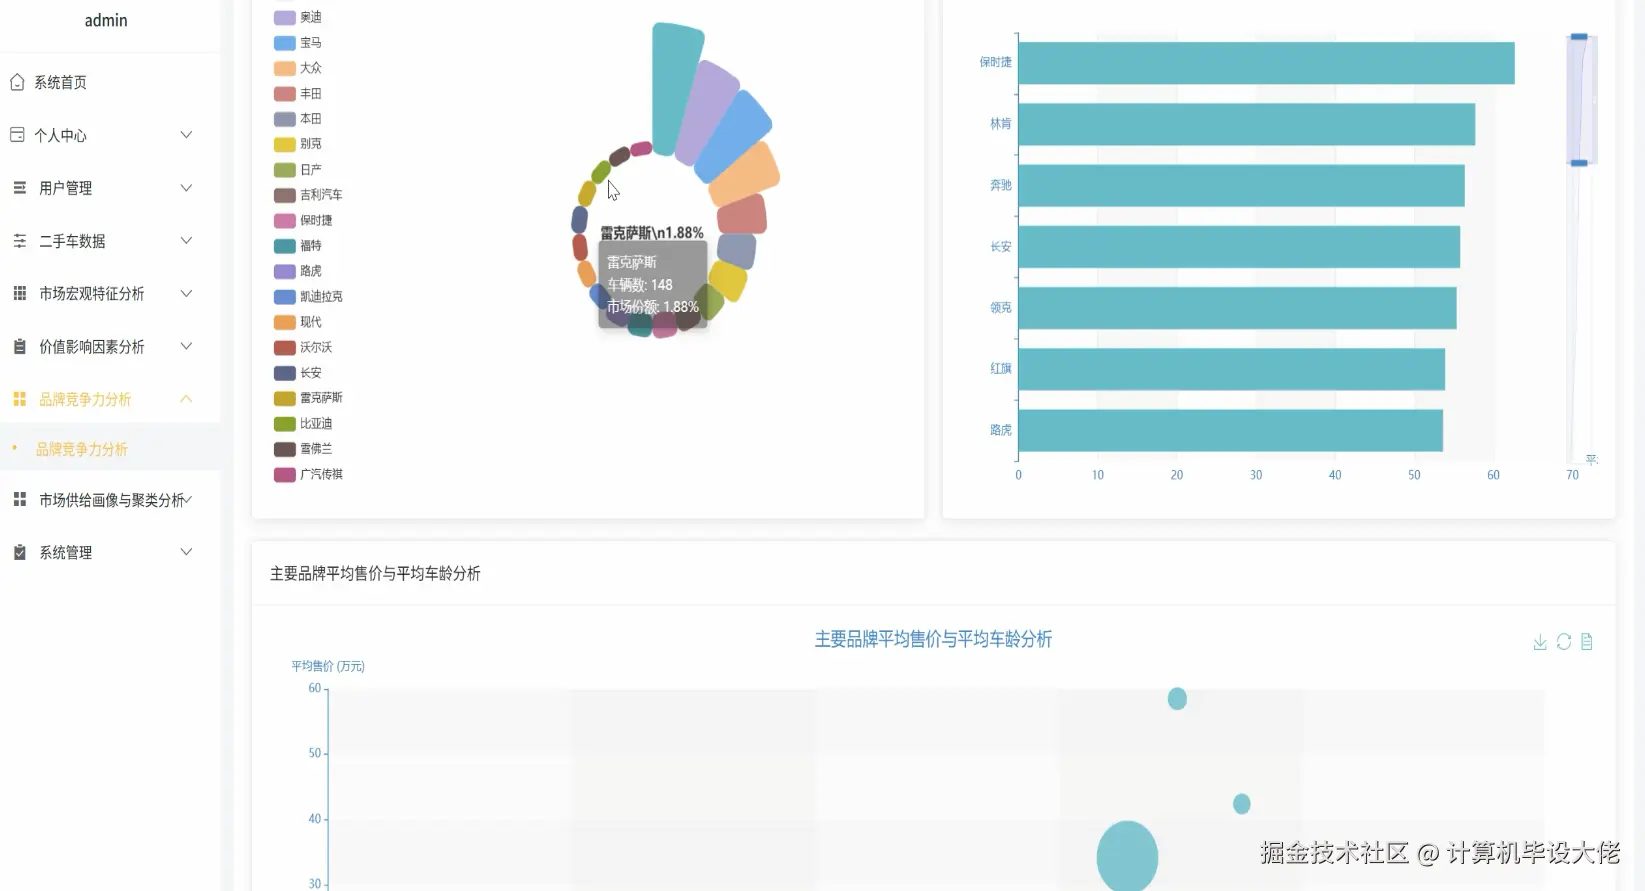Toggle 长安 legend entry in pie chart

point(298,373)
